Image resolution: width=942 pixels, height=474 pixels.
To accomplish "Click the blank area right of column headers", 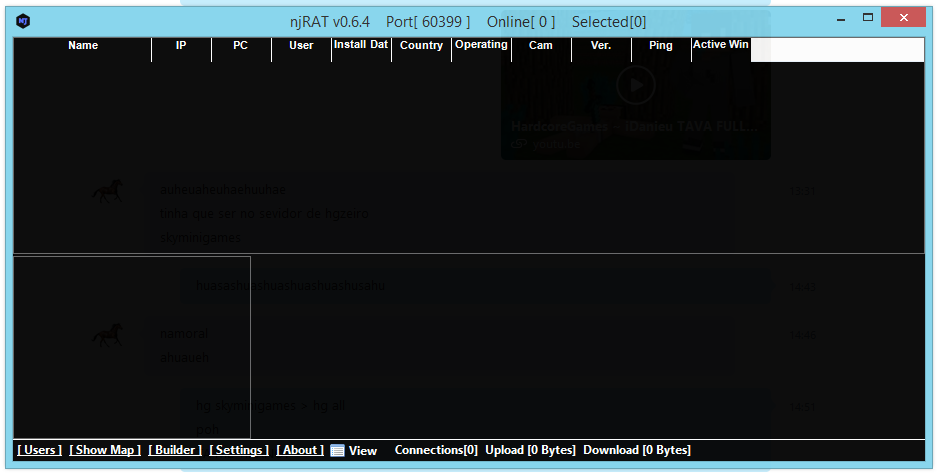I will tap(837, 50).
